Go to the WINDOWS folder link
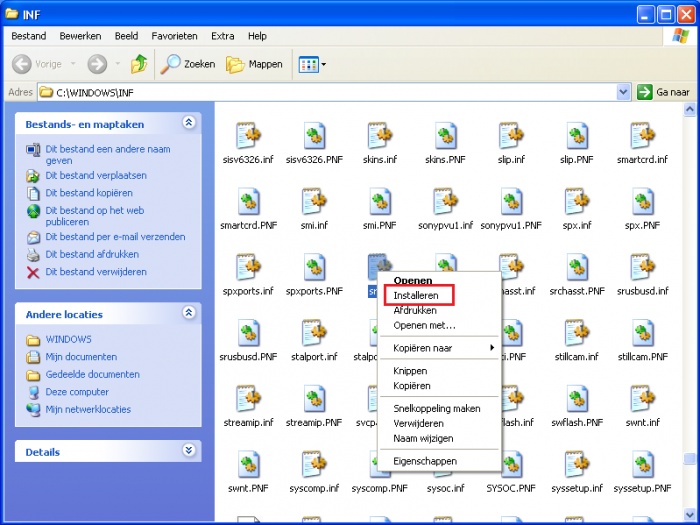 tap(68, 339)
